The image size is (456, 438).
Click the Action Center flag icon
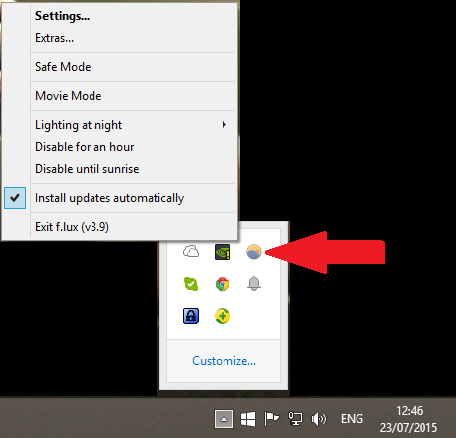click(271, 419)
